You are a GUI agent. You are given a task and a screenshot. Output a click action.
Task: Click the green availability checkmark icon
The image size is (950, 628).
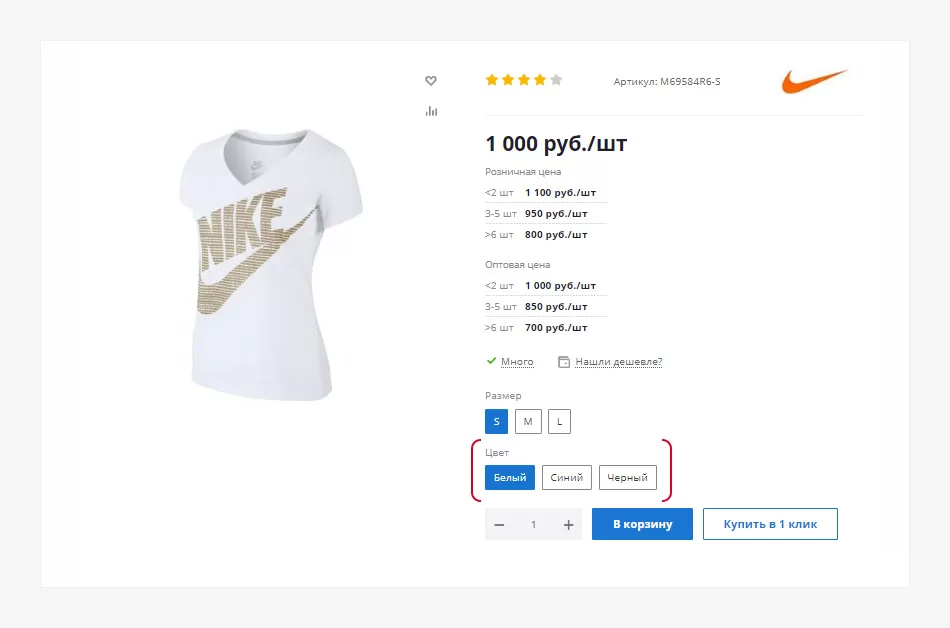(491, 361)
